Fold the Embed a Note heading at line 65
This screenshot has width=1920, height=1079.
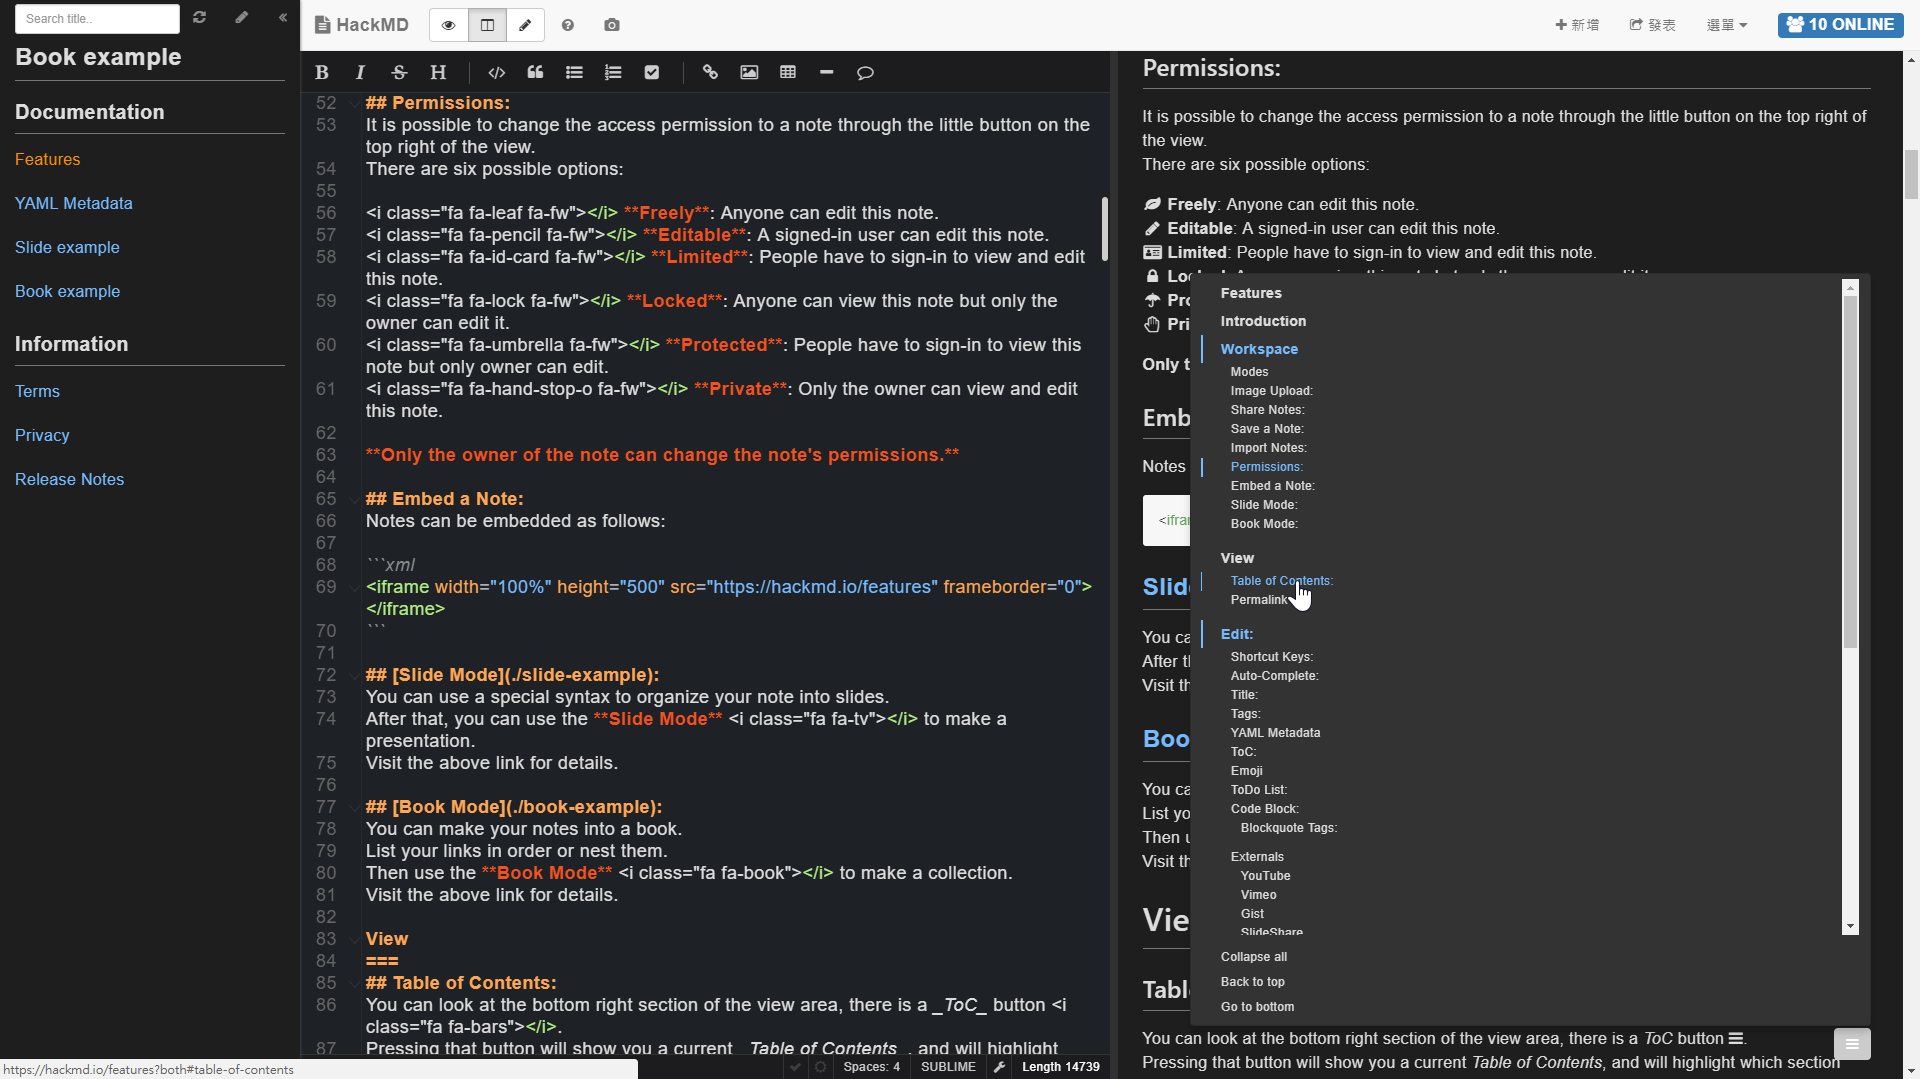pyautogui.click(x=354, y=500)
